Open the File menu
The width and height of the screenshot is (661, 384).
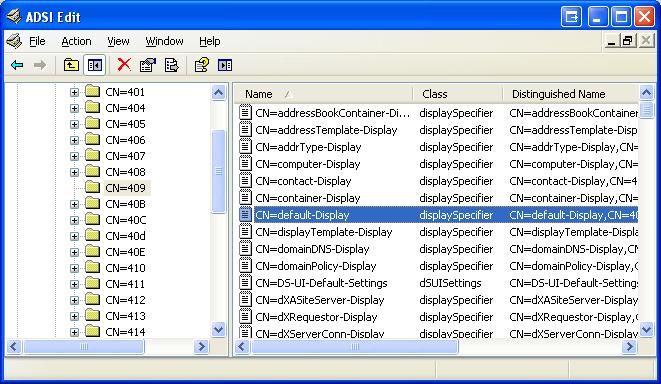37,41
